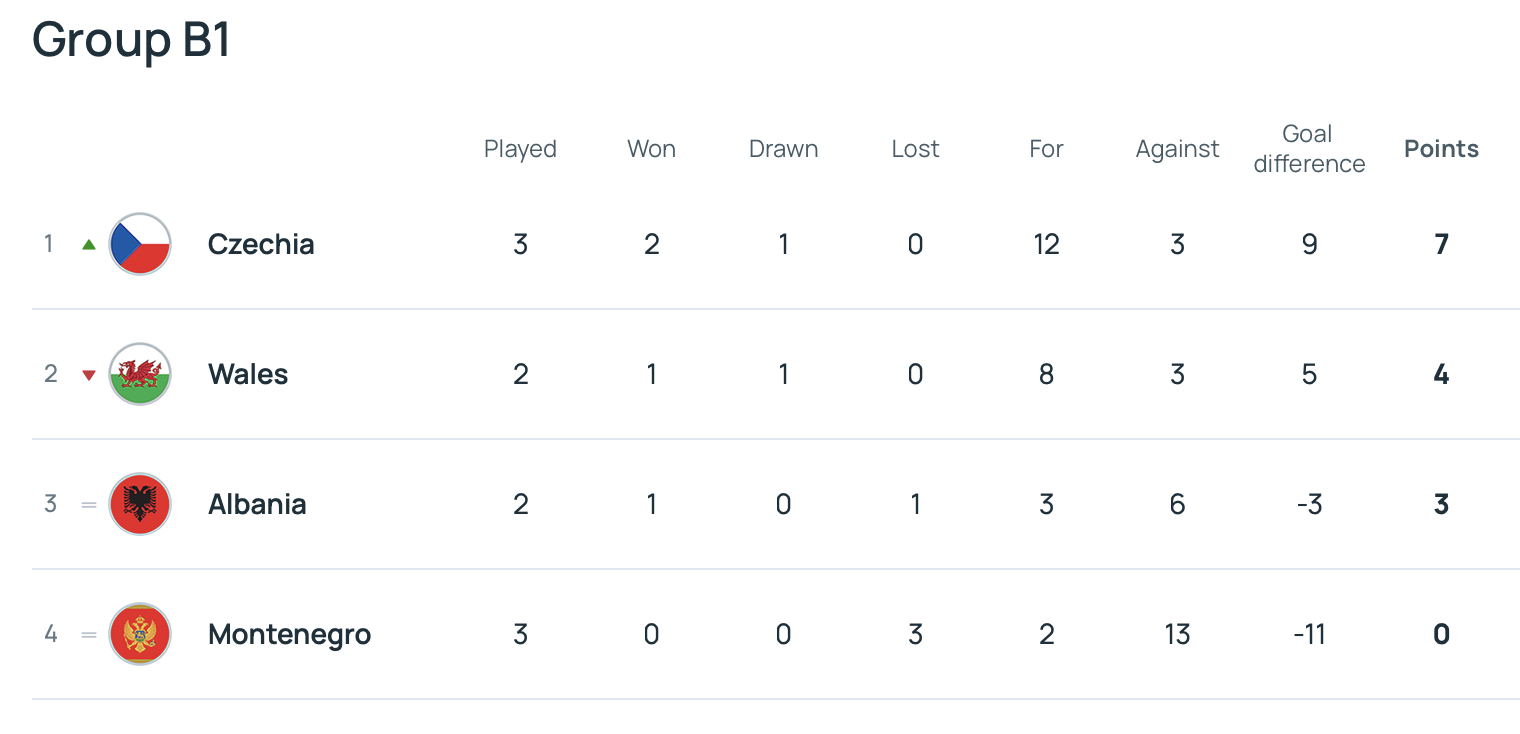Click Wales' red down-arrow position indicator
1520x734 pixels.
tap(89, 375)
